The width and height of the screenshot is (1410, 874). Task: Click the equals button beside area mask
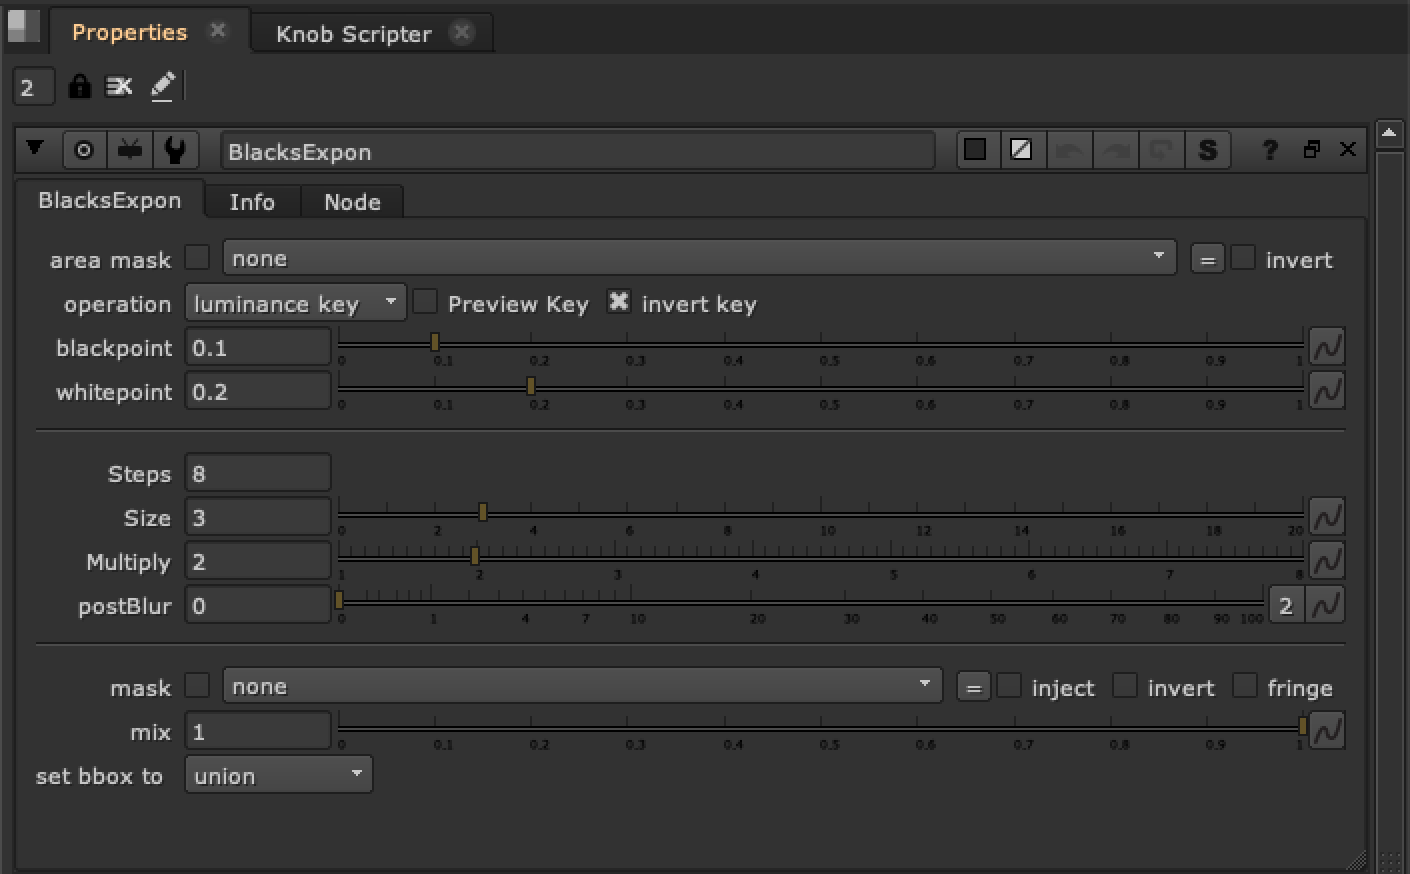pyautogui.click(x=1207, y=260)
